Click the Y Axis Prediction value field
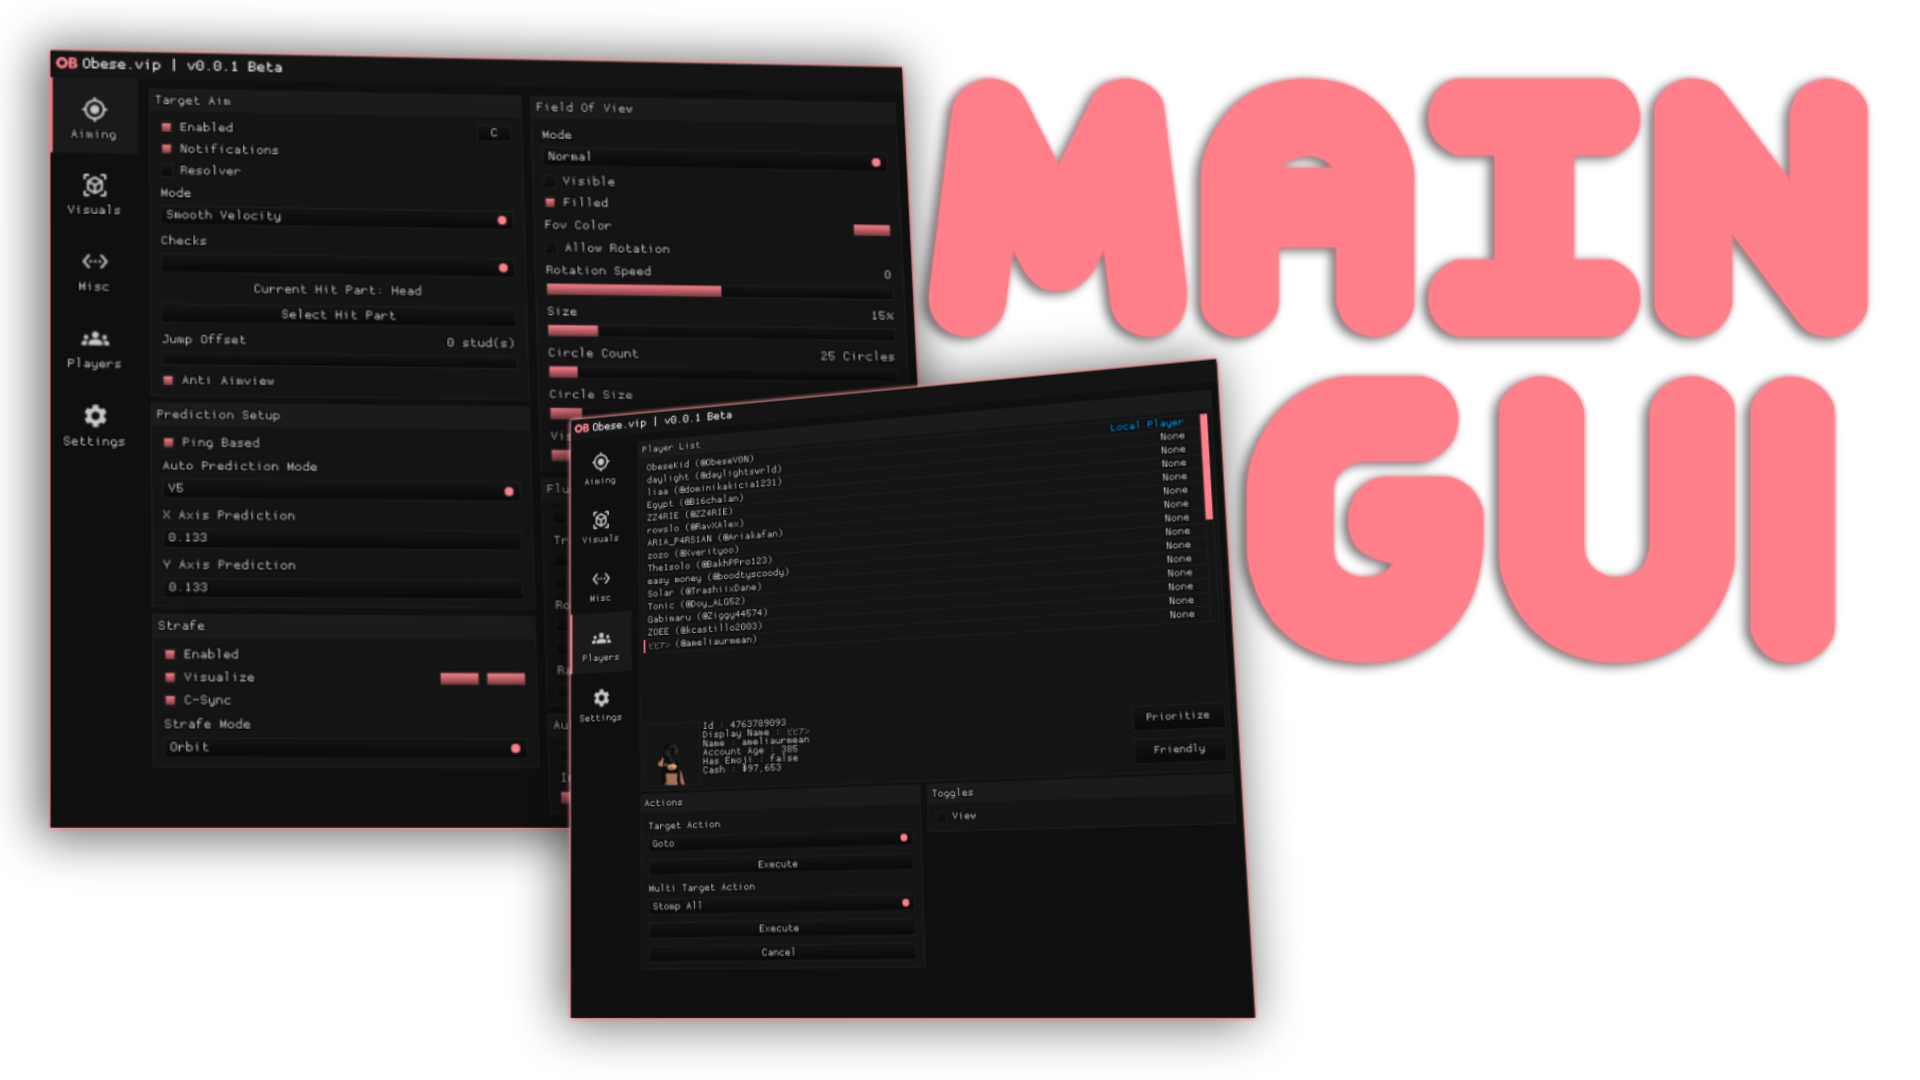 343,588
